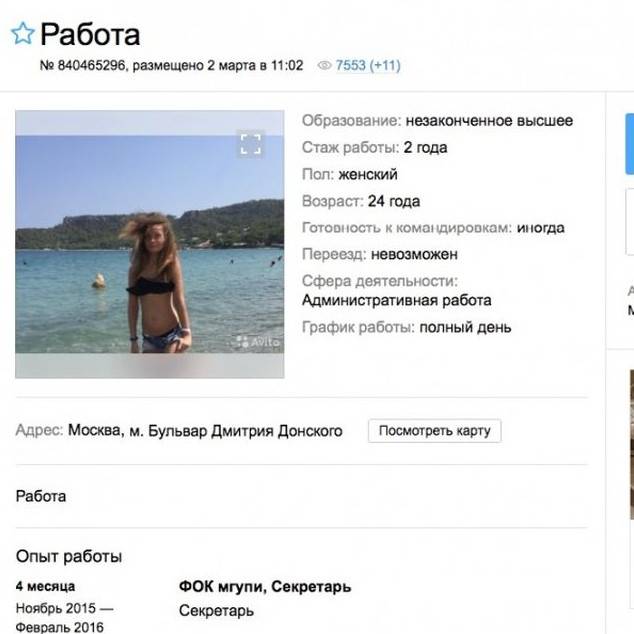Open the view count 7553 (+11)
The image size is (634, 634).
(368, 66)
